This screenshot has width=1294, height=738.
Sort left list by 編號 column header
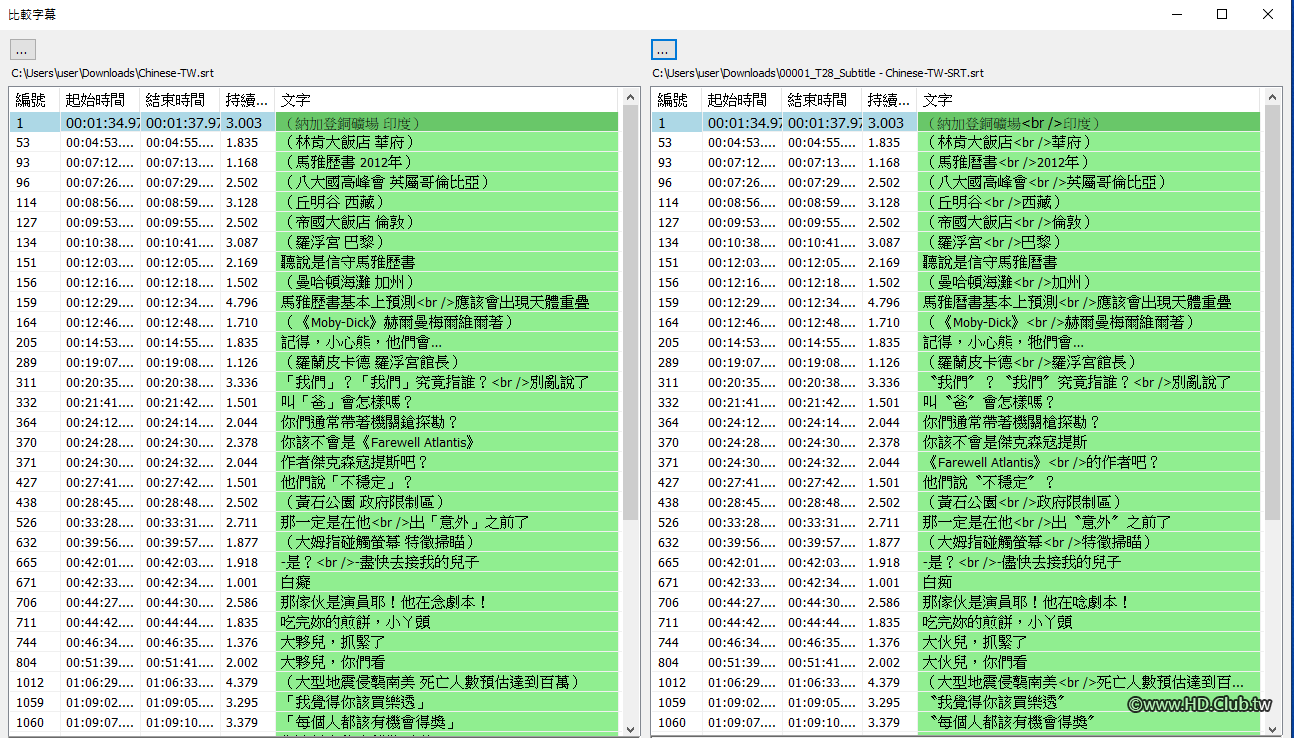tap(32, 99)
